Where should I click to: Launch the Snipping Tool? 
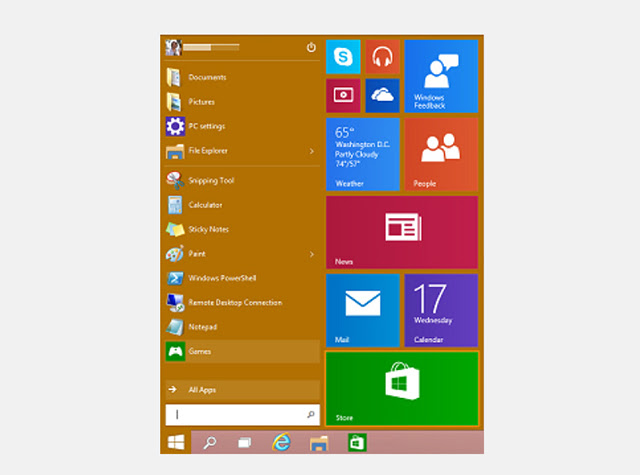click(x=242, y=180)
